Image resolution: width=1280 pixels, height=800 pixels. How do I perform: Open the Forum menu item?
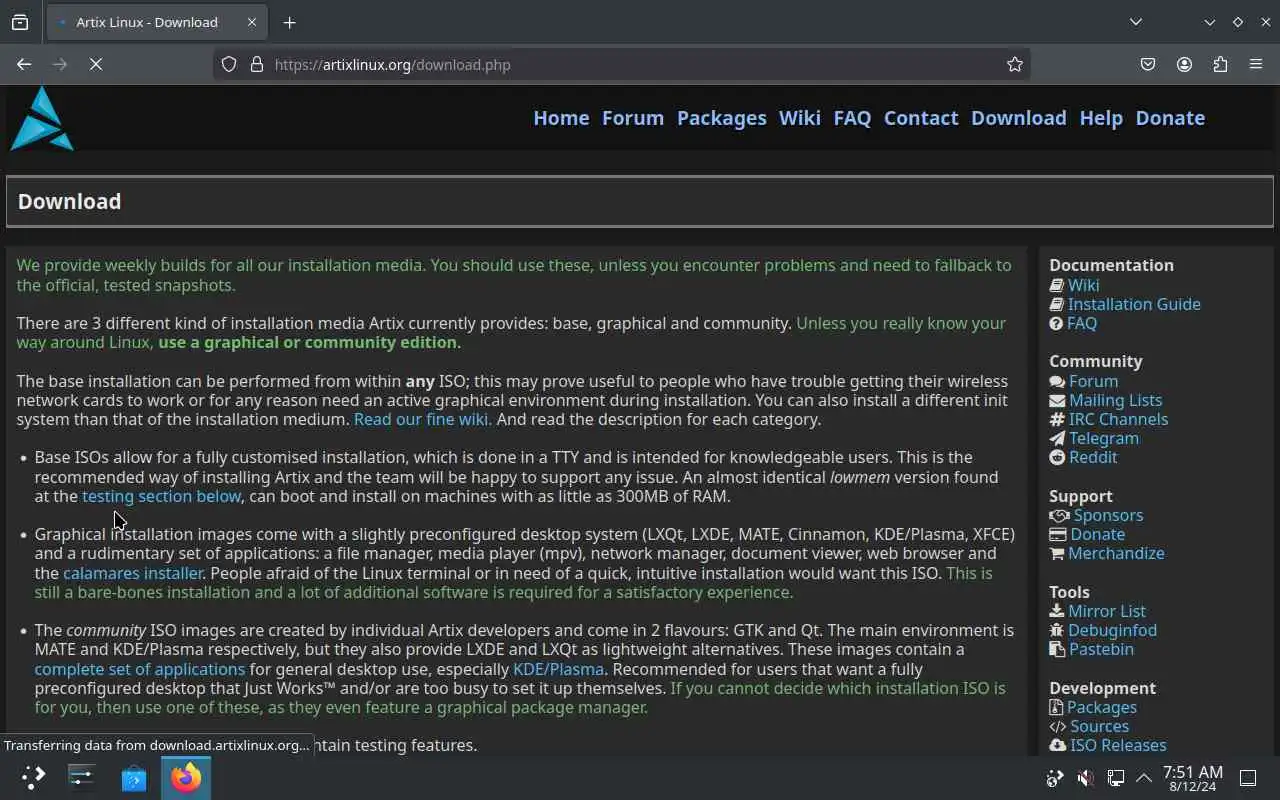tap(633, 118)
